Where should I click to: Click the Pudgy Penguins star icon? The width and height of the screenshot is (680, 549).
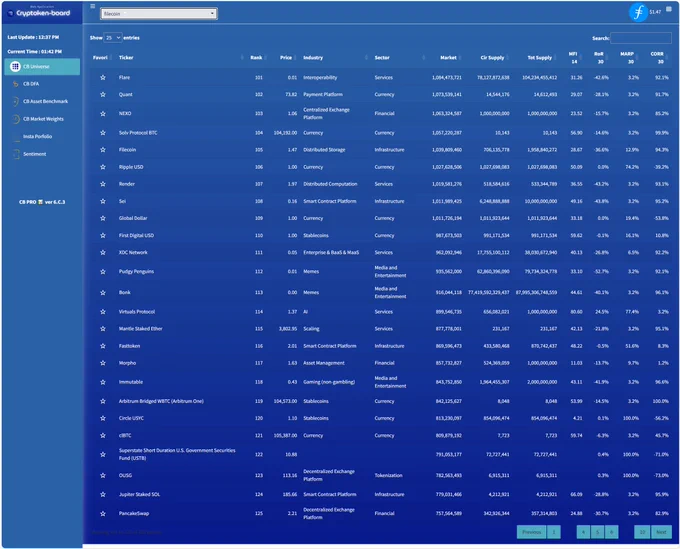pos(103,271)
